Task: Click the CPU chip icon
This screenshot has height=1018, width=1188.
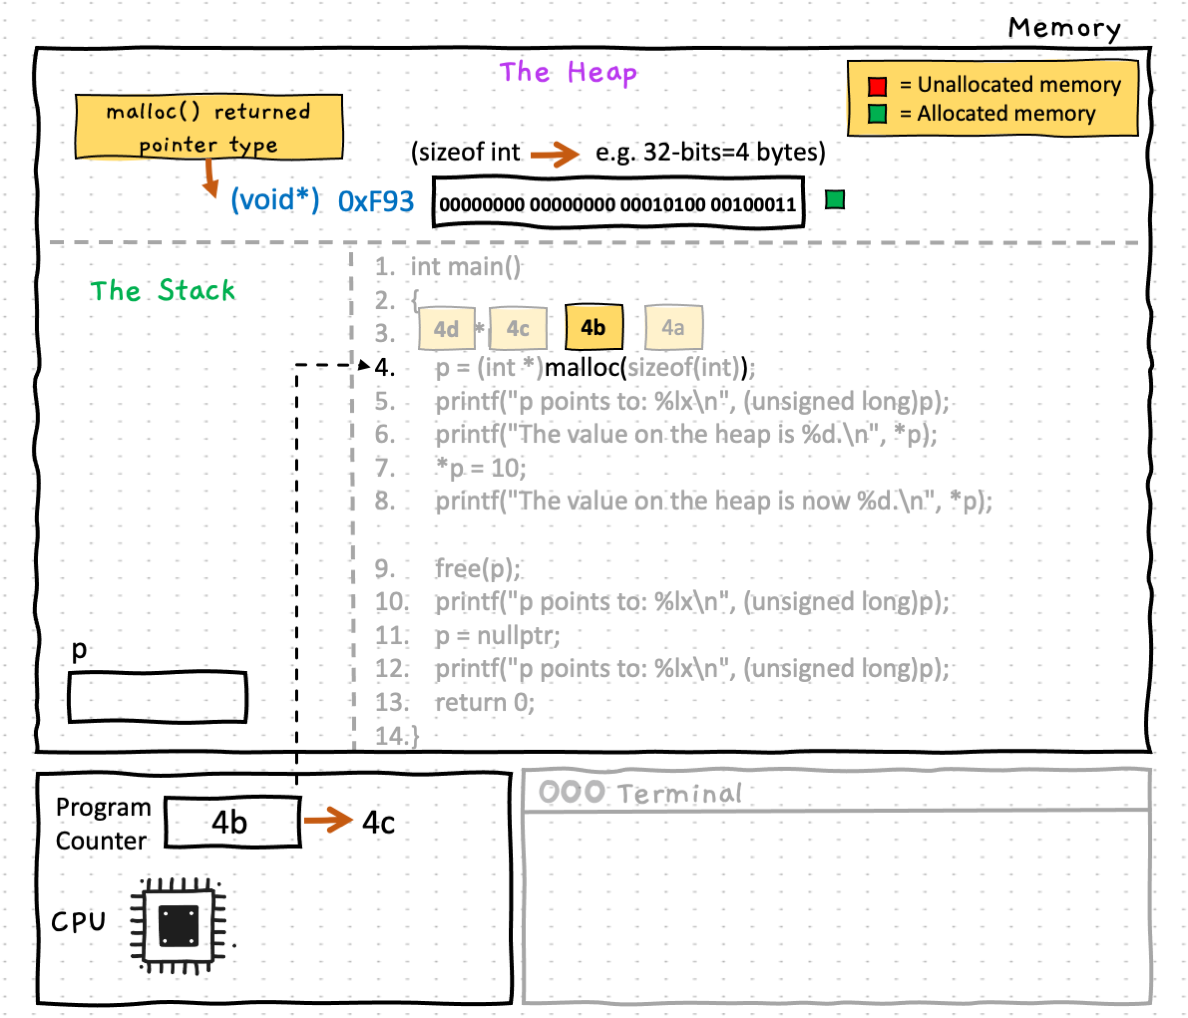Action: (x=179, y=926)
